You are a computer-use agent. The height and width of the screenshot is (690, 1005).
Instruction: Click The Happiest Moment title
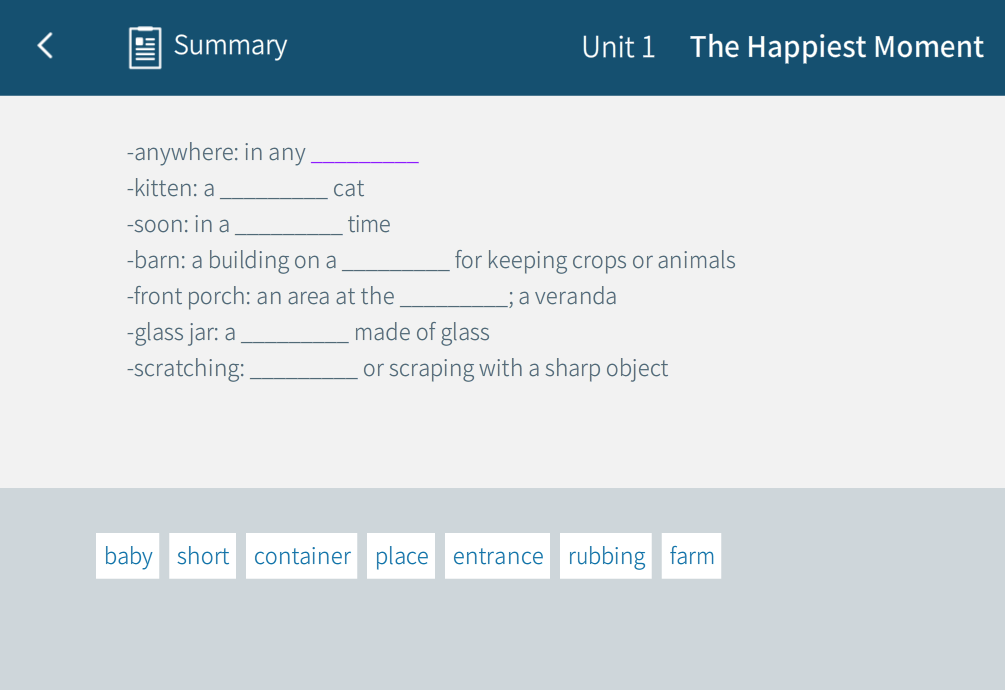tap(836, 47)
